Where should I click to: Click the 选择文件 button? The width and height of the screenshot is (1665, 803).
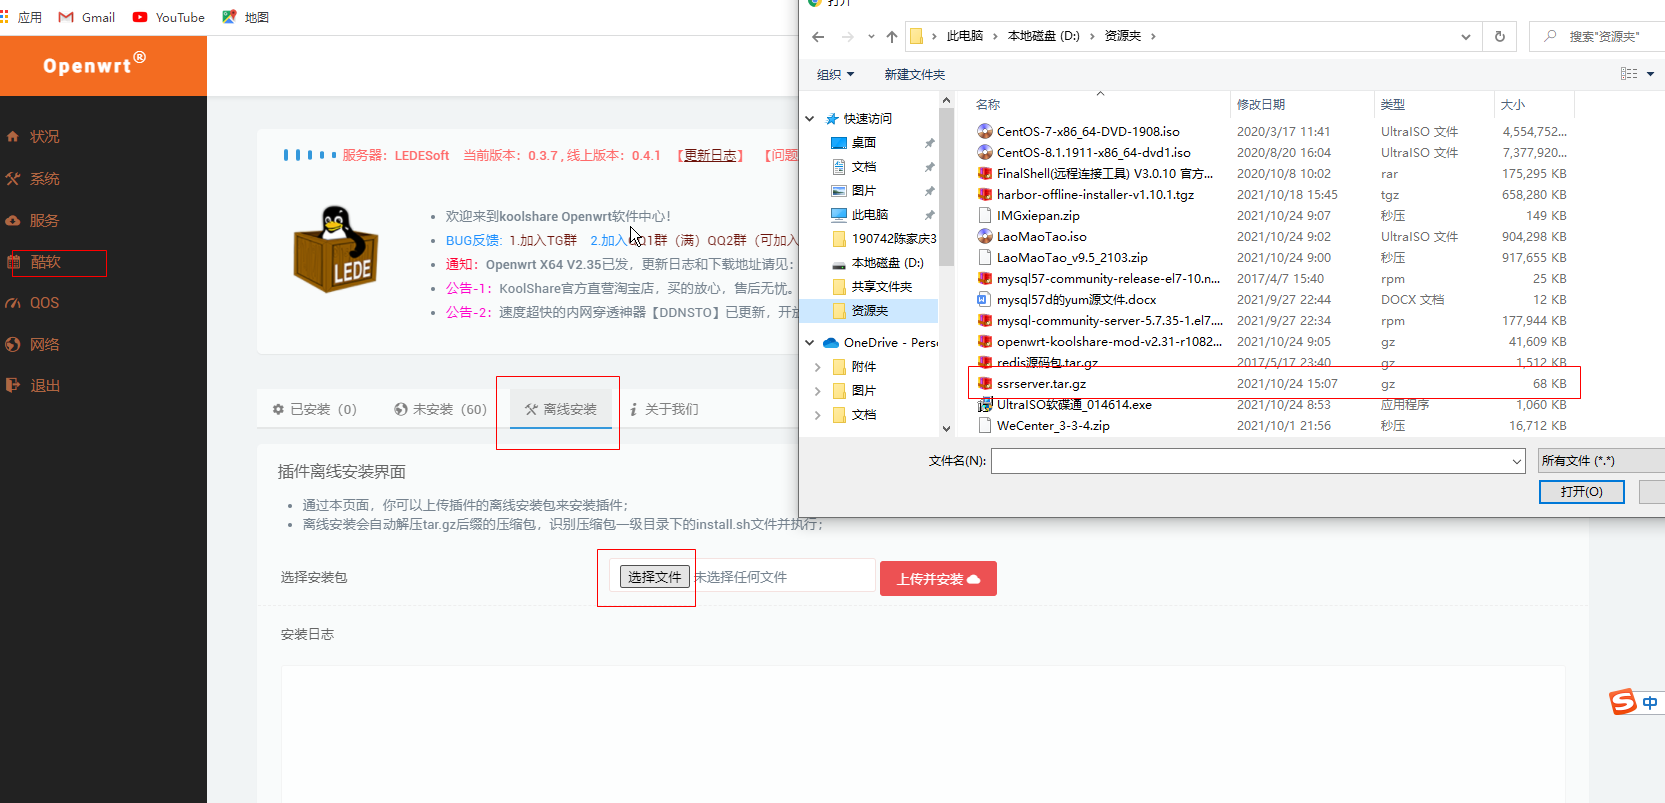click(655, 577)
